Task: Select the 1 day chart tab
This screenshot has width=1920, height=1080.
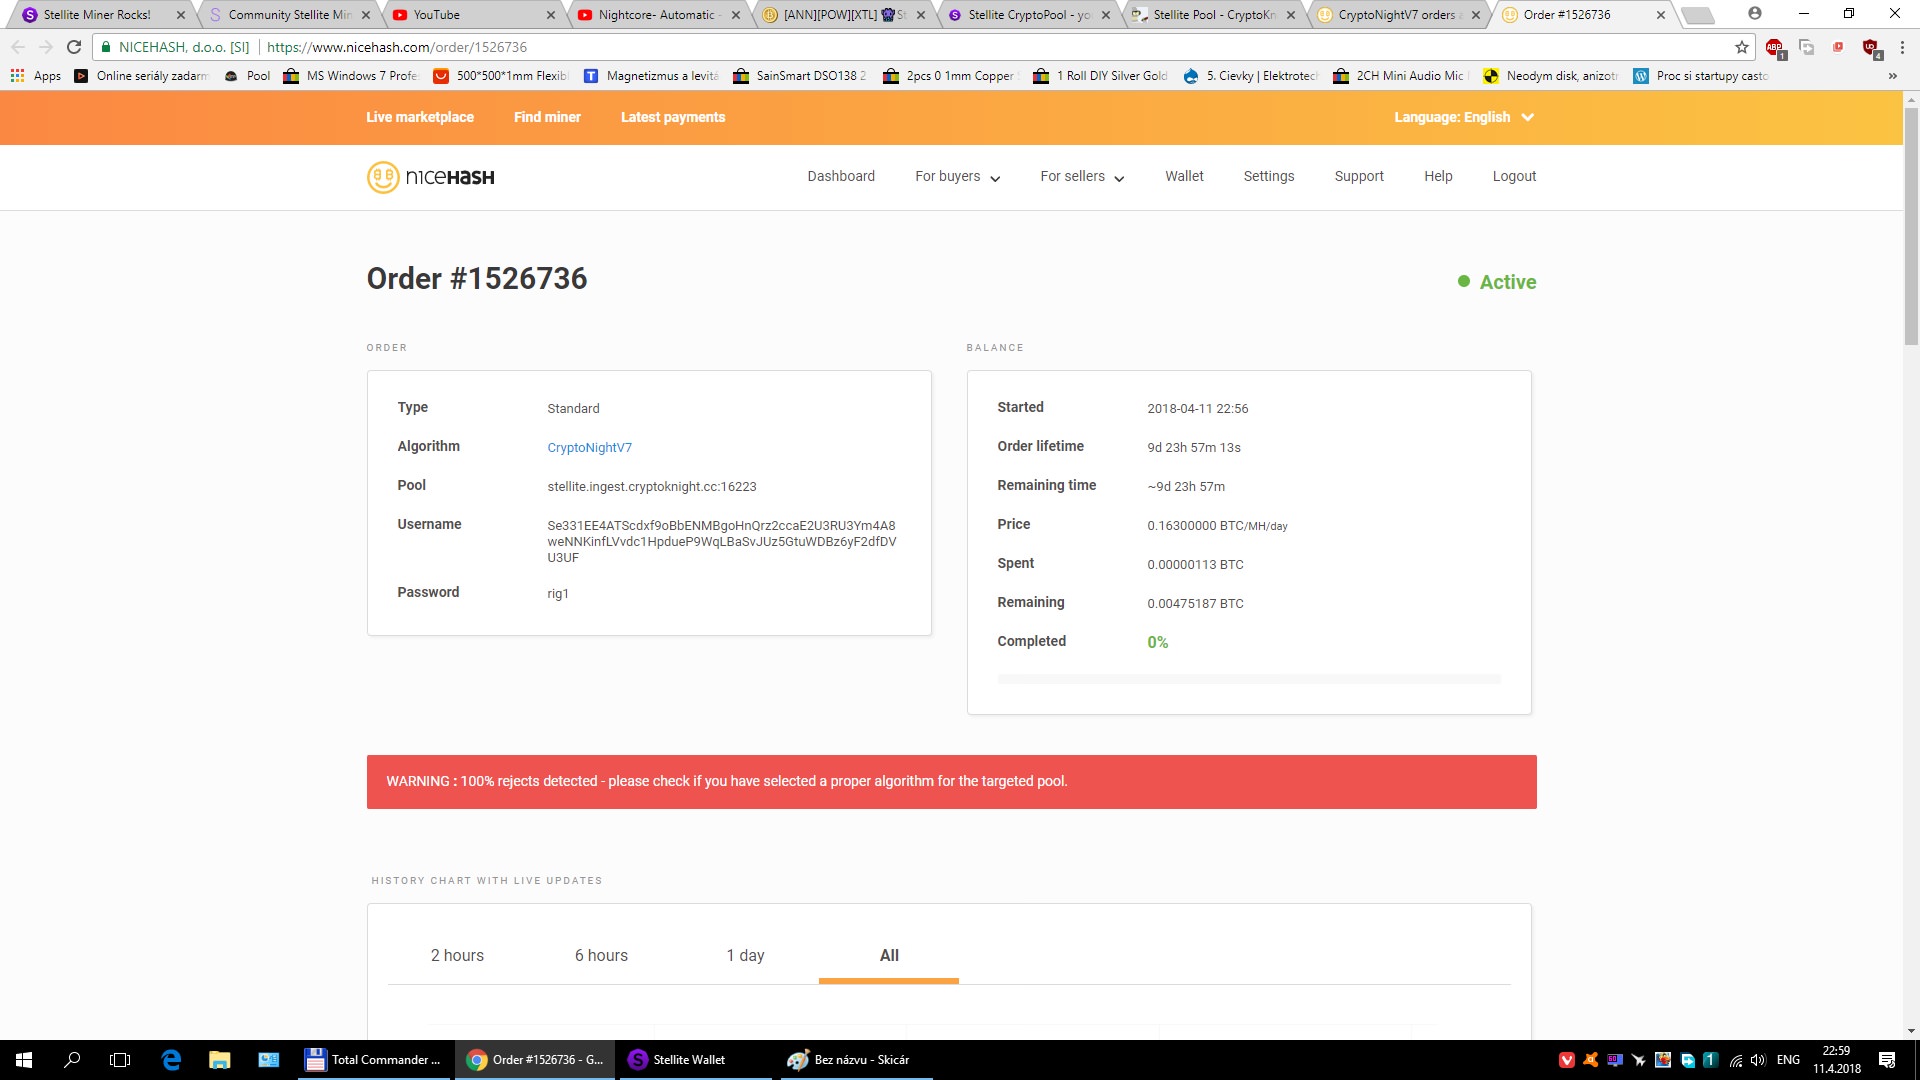Action: pyautogui.click(x=745, y=956)
